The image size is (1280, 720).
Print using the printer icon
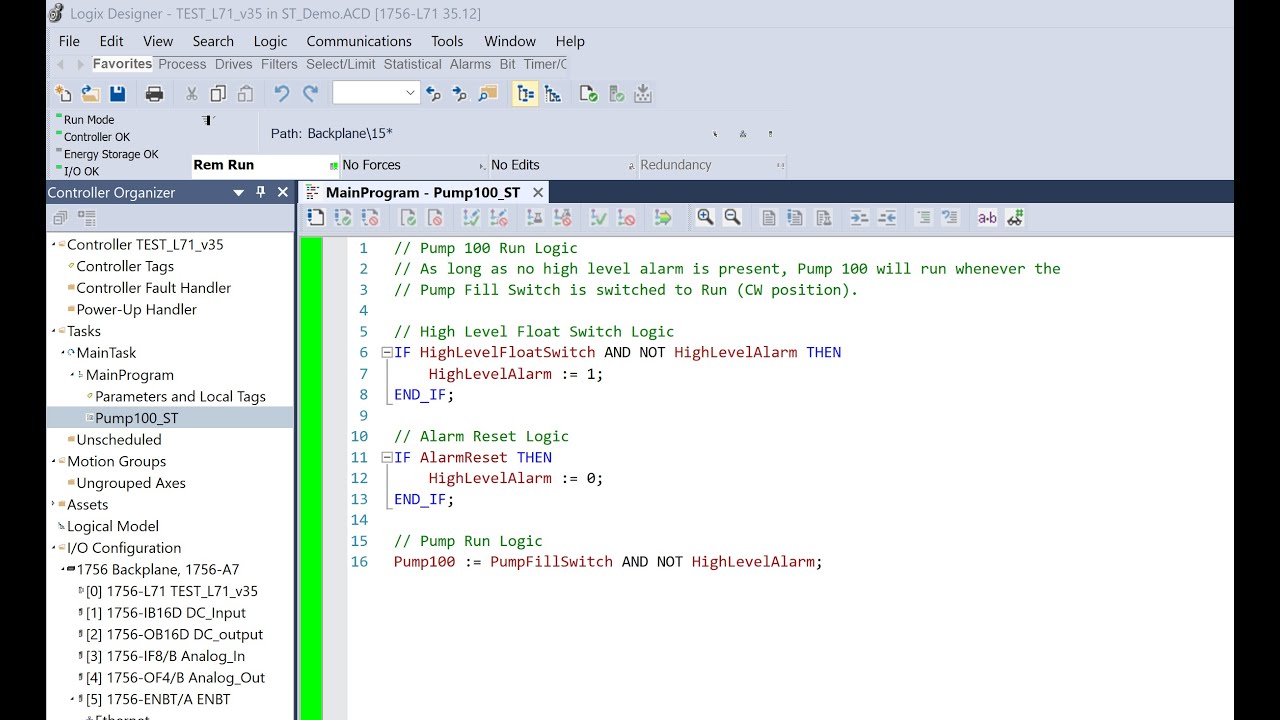(154, 93)
